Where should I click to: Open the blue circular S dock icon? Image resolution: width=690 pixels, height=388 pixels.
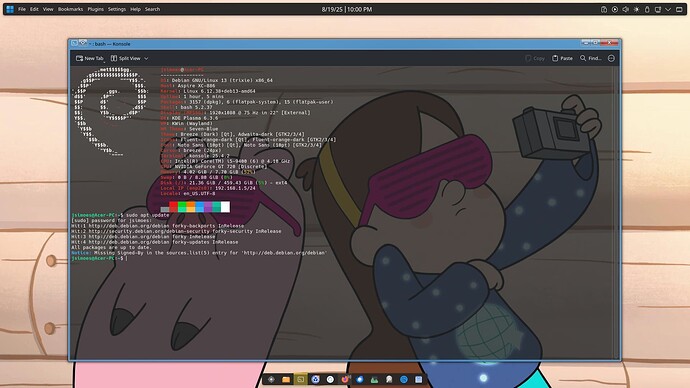(x=404, y=379)
